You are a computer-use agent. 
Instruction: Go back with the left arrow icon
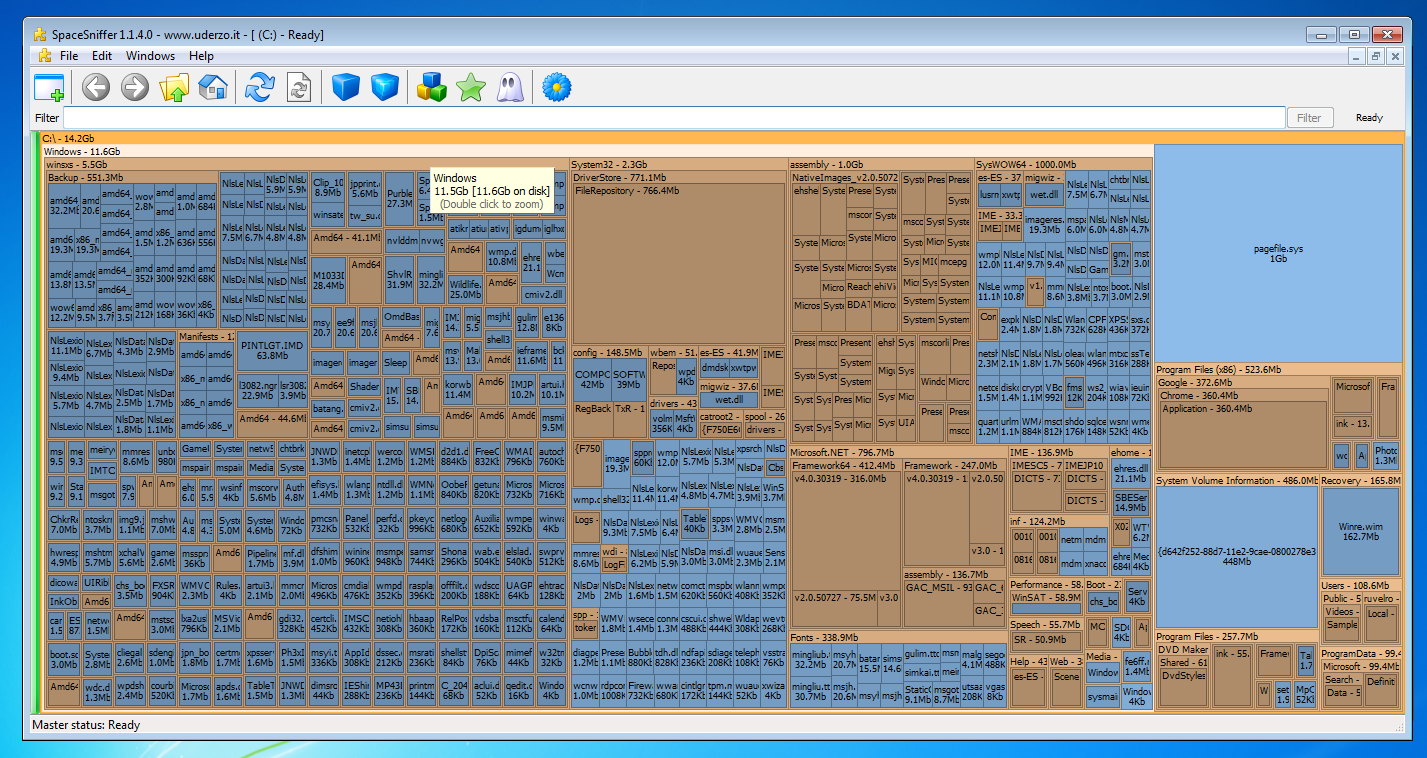coord(96,88)
